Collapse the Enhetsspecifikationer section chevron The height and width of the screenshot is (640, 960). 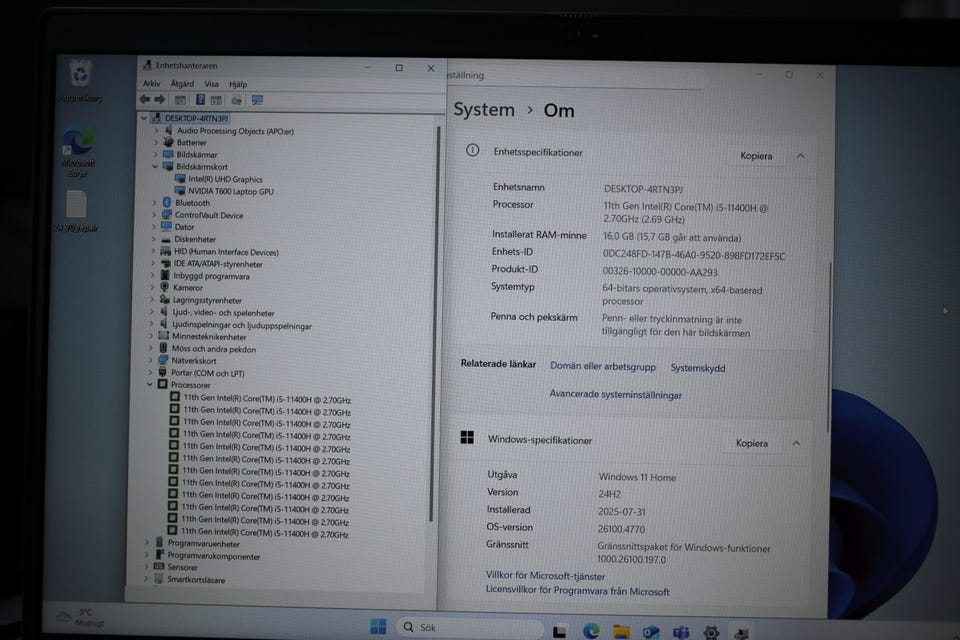800,156
